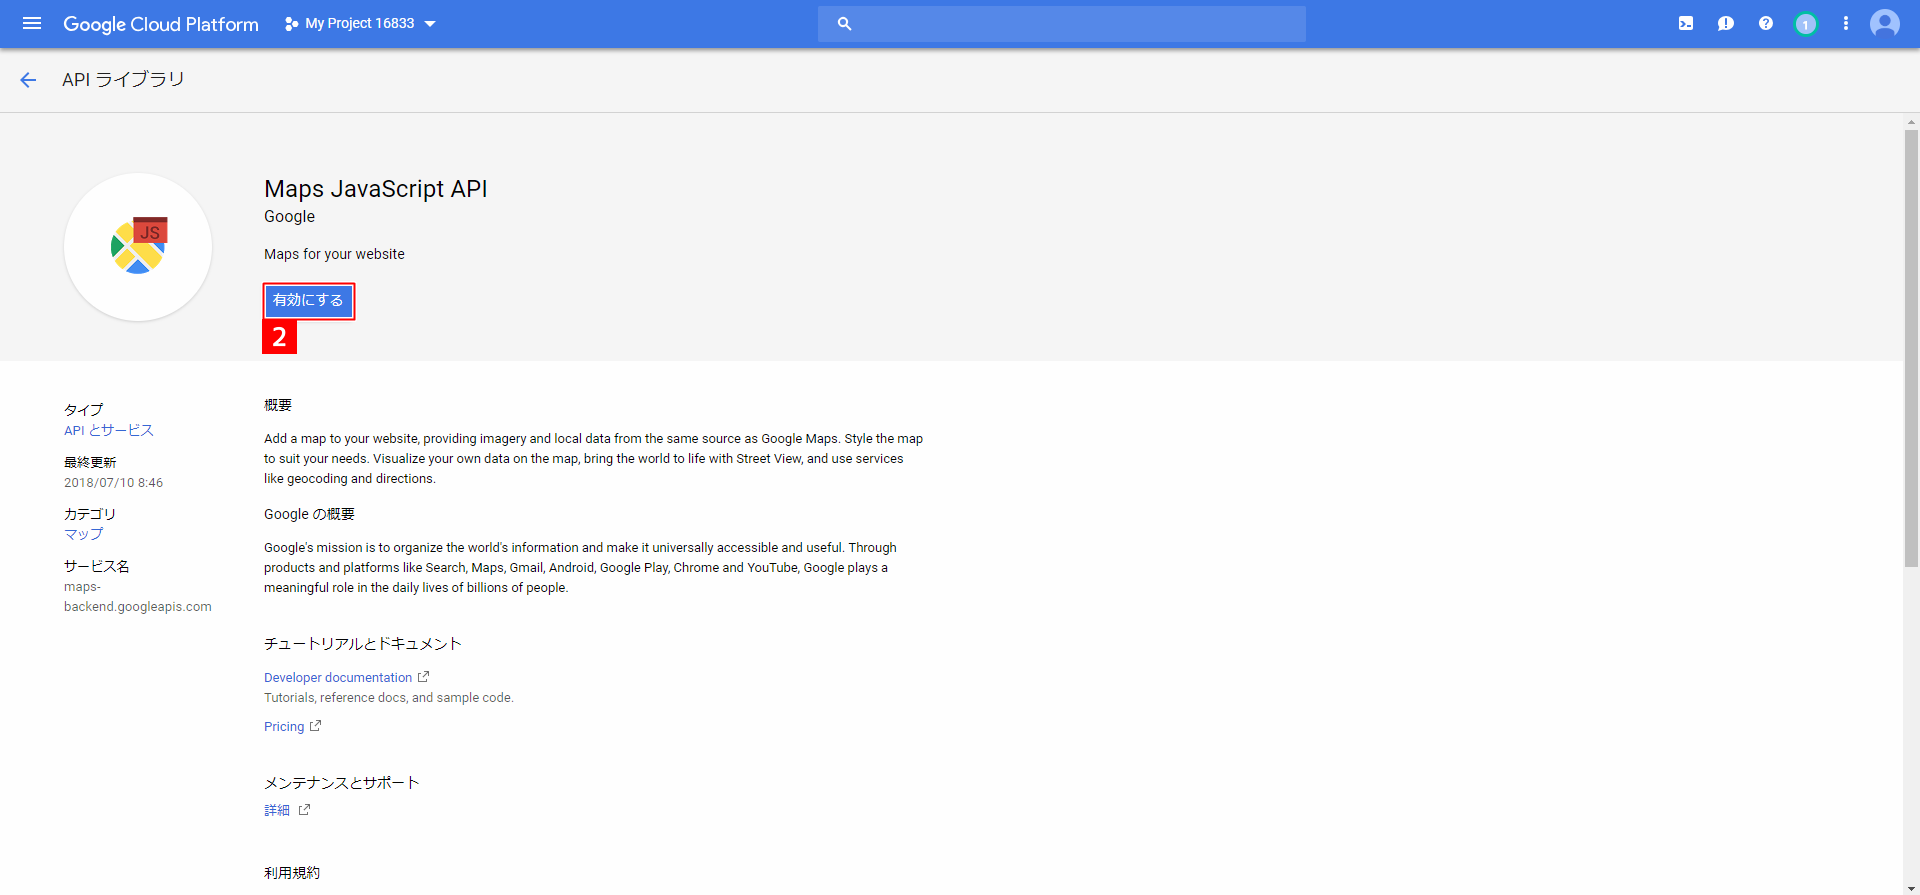Image resolution: width=1920 pixels, height=895 pixels.
Task: Open the send feedback icon
Action: pos(1726,23)
